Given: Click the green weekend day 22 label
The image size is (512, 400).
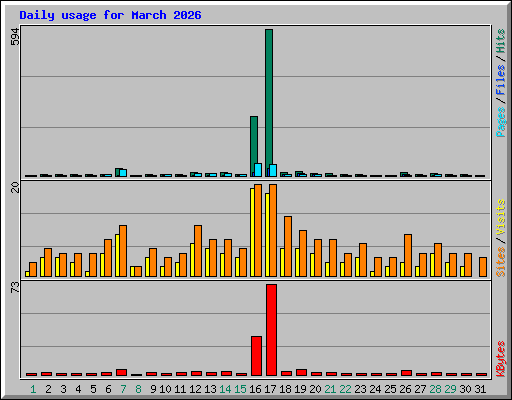Looking at the screenshot, I should coord(345,389).
